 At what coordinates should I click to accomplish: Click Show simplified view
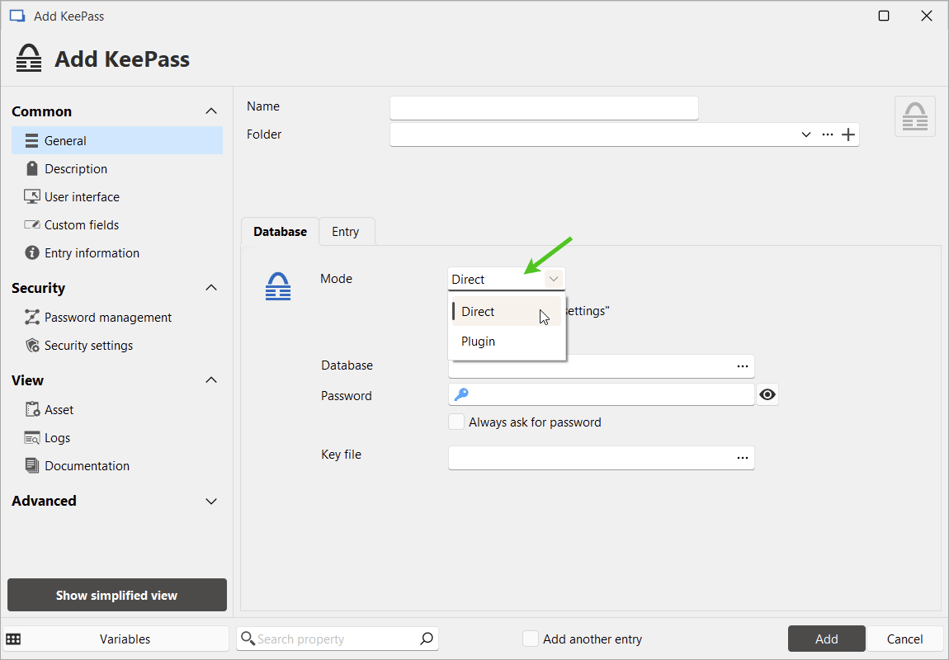click(x=116, y=594)
